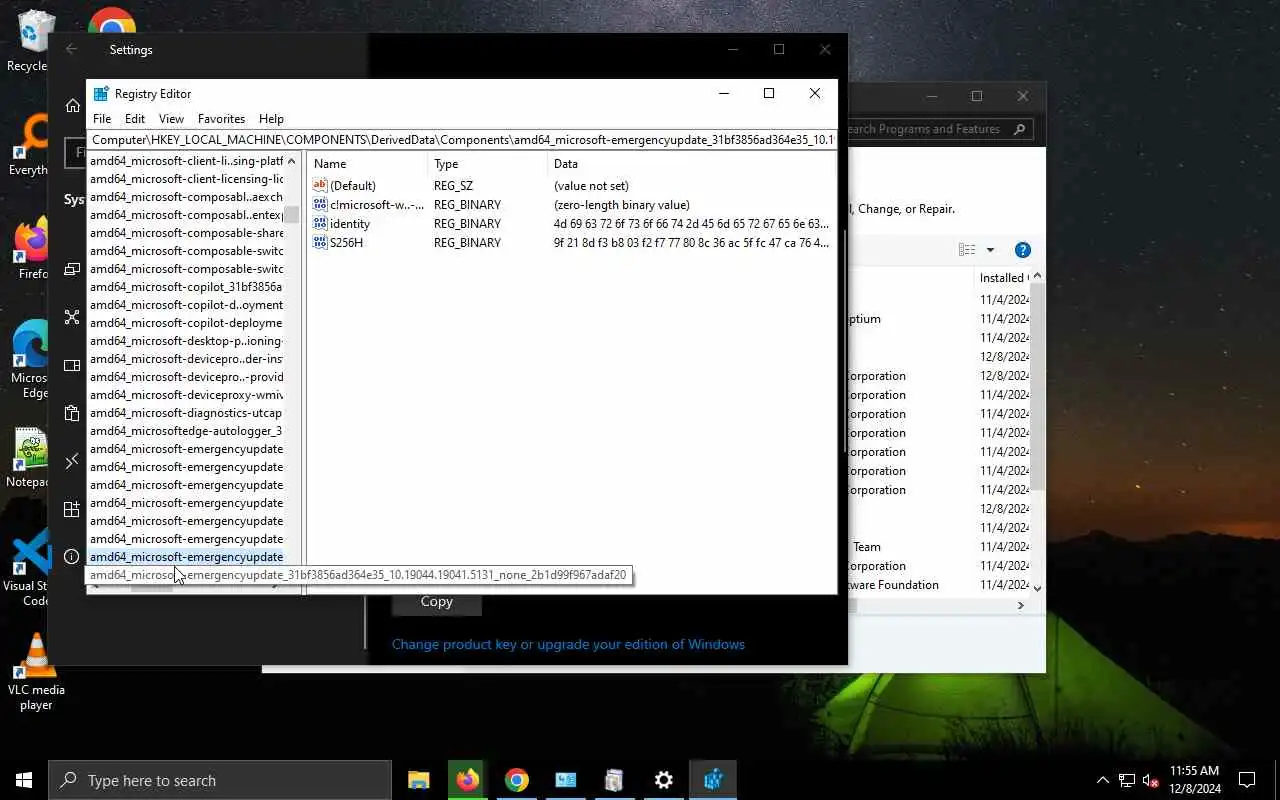Click the registry tree scroll up arrow
This screenshot has height=800, width=1280.
pos(291,161)
